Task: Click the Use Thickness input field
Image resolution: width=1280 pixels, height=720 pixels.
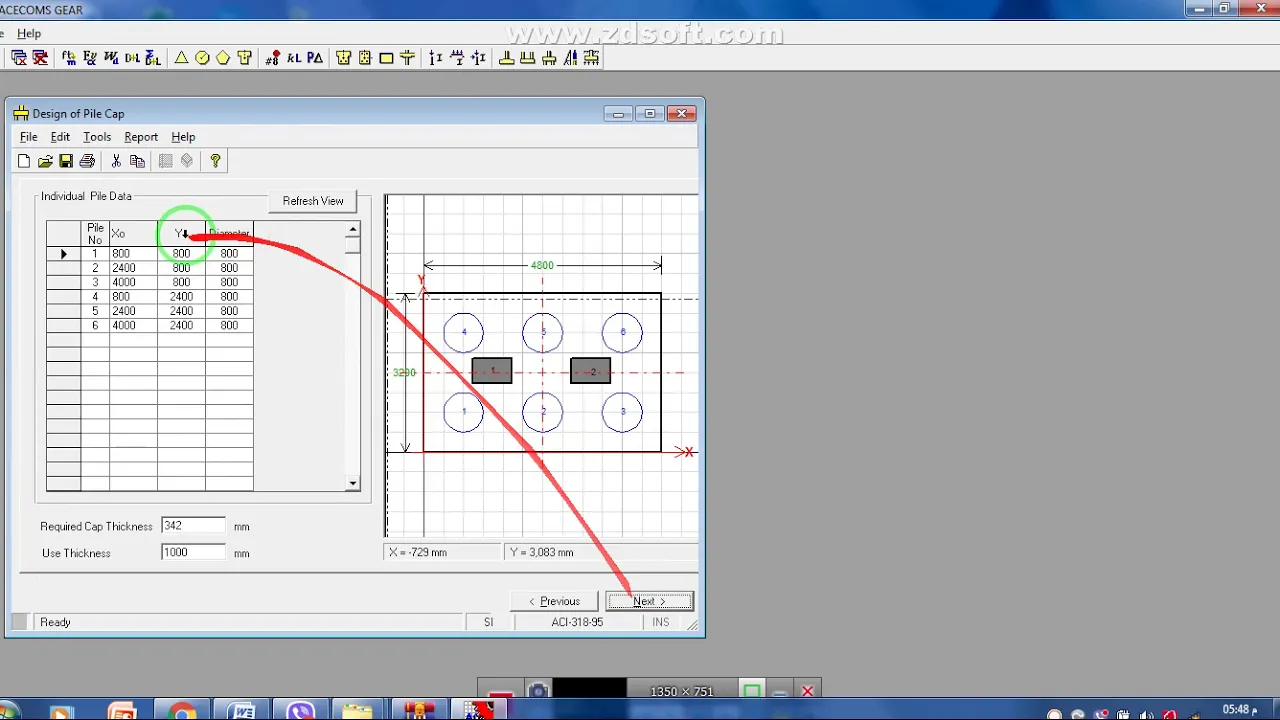Action: tap(193, 552)
